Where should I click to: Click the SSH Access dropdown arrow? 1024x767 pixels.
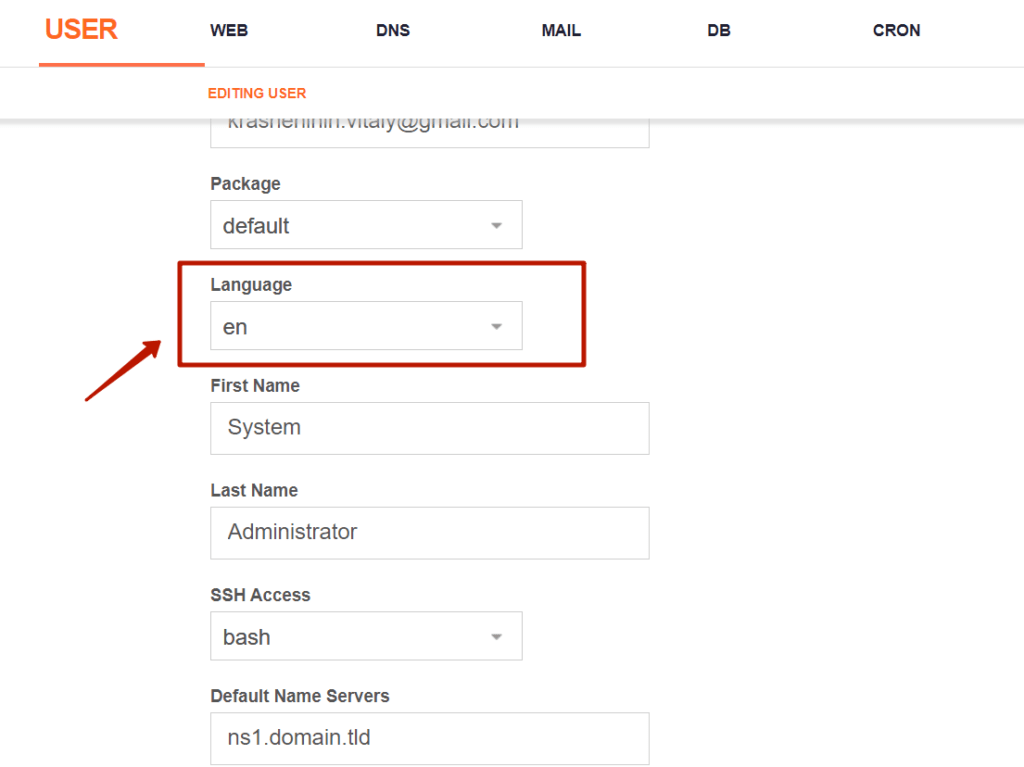(x=496, y=637)
